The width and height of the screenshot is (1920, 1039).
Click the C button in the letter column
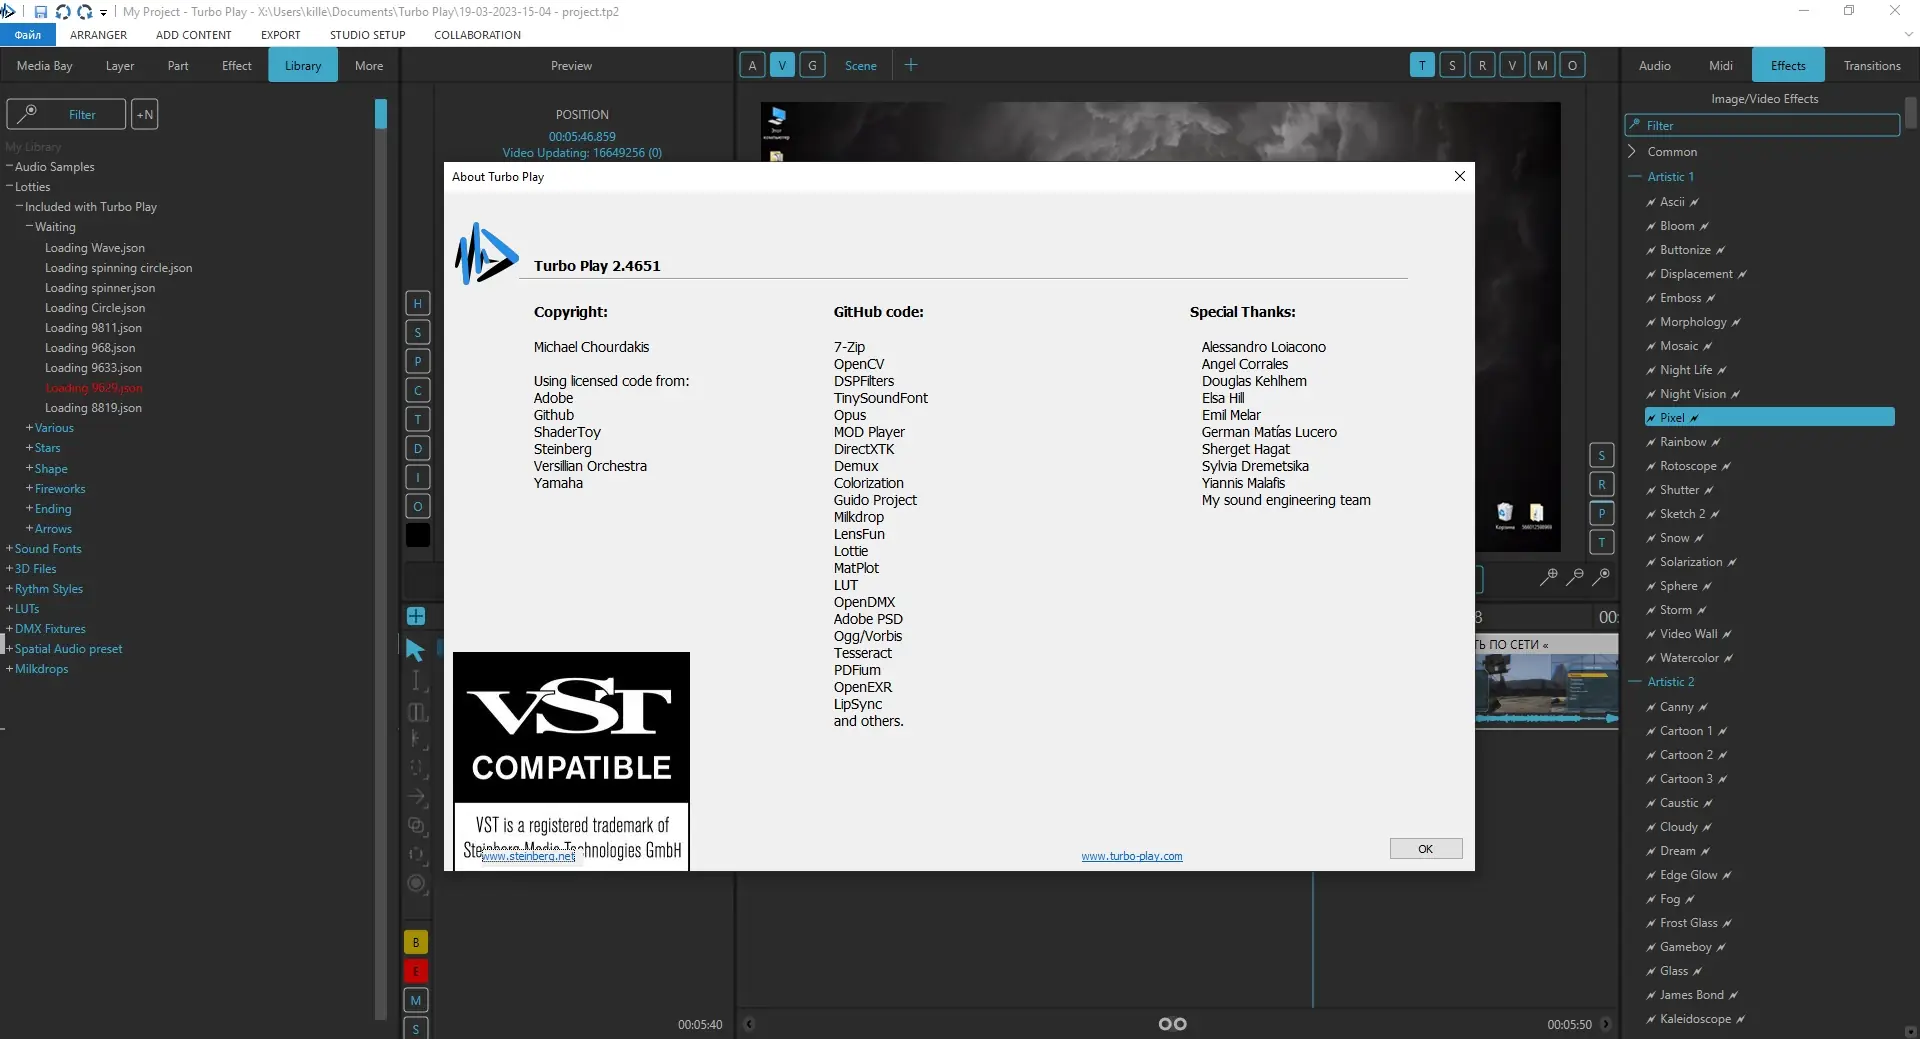point(417,390)
